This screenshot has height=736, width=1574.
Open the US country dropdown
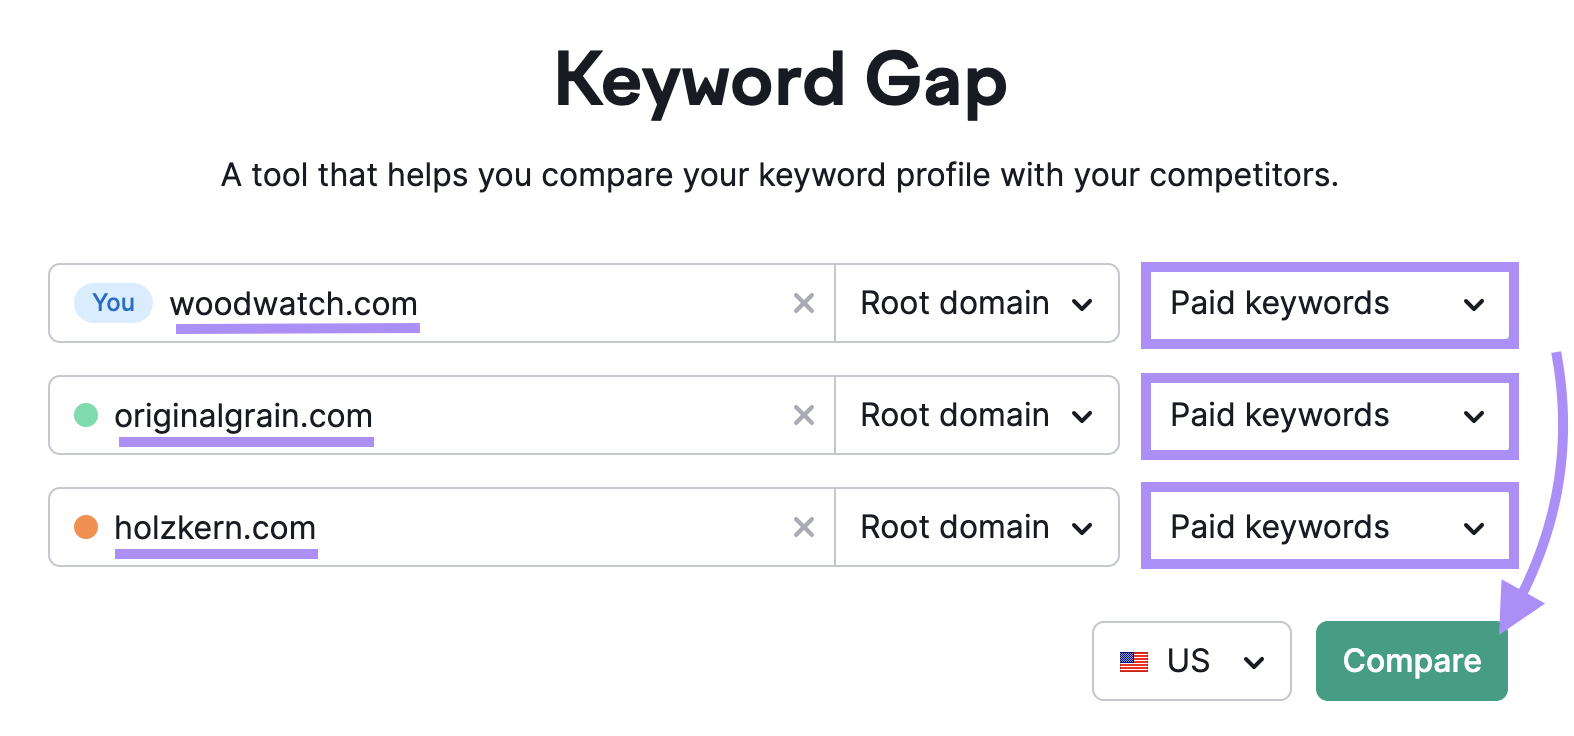coord(1191,661)
